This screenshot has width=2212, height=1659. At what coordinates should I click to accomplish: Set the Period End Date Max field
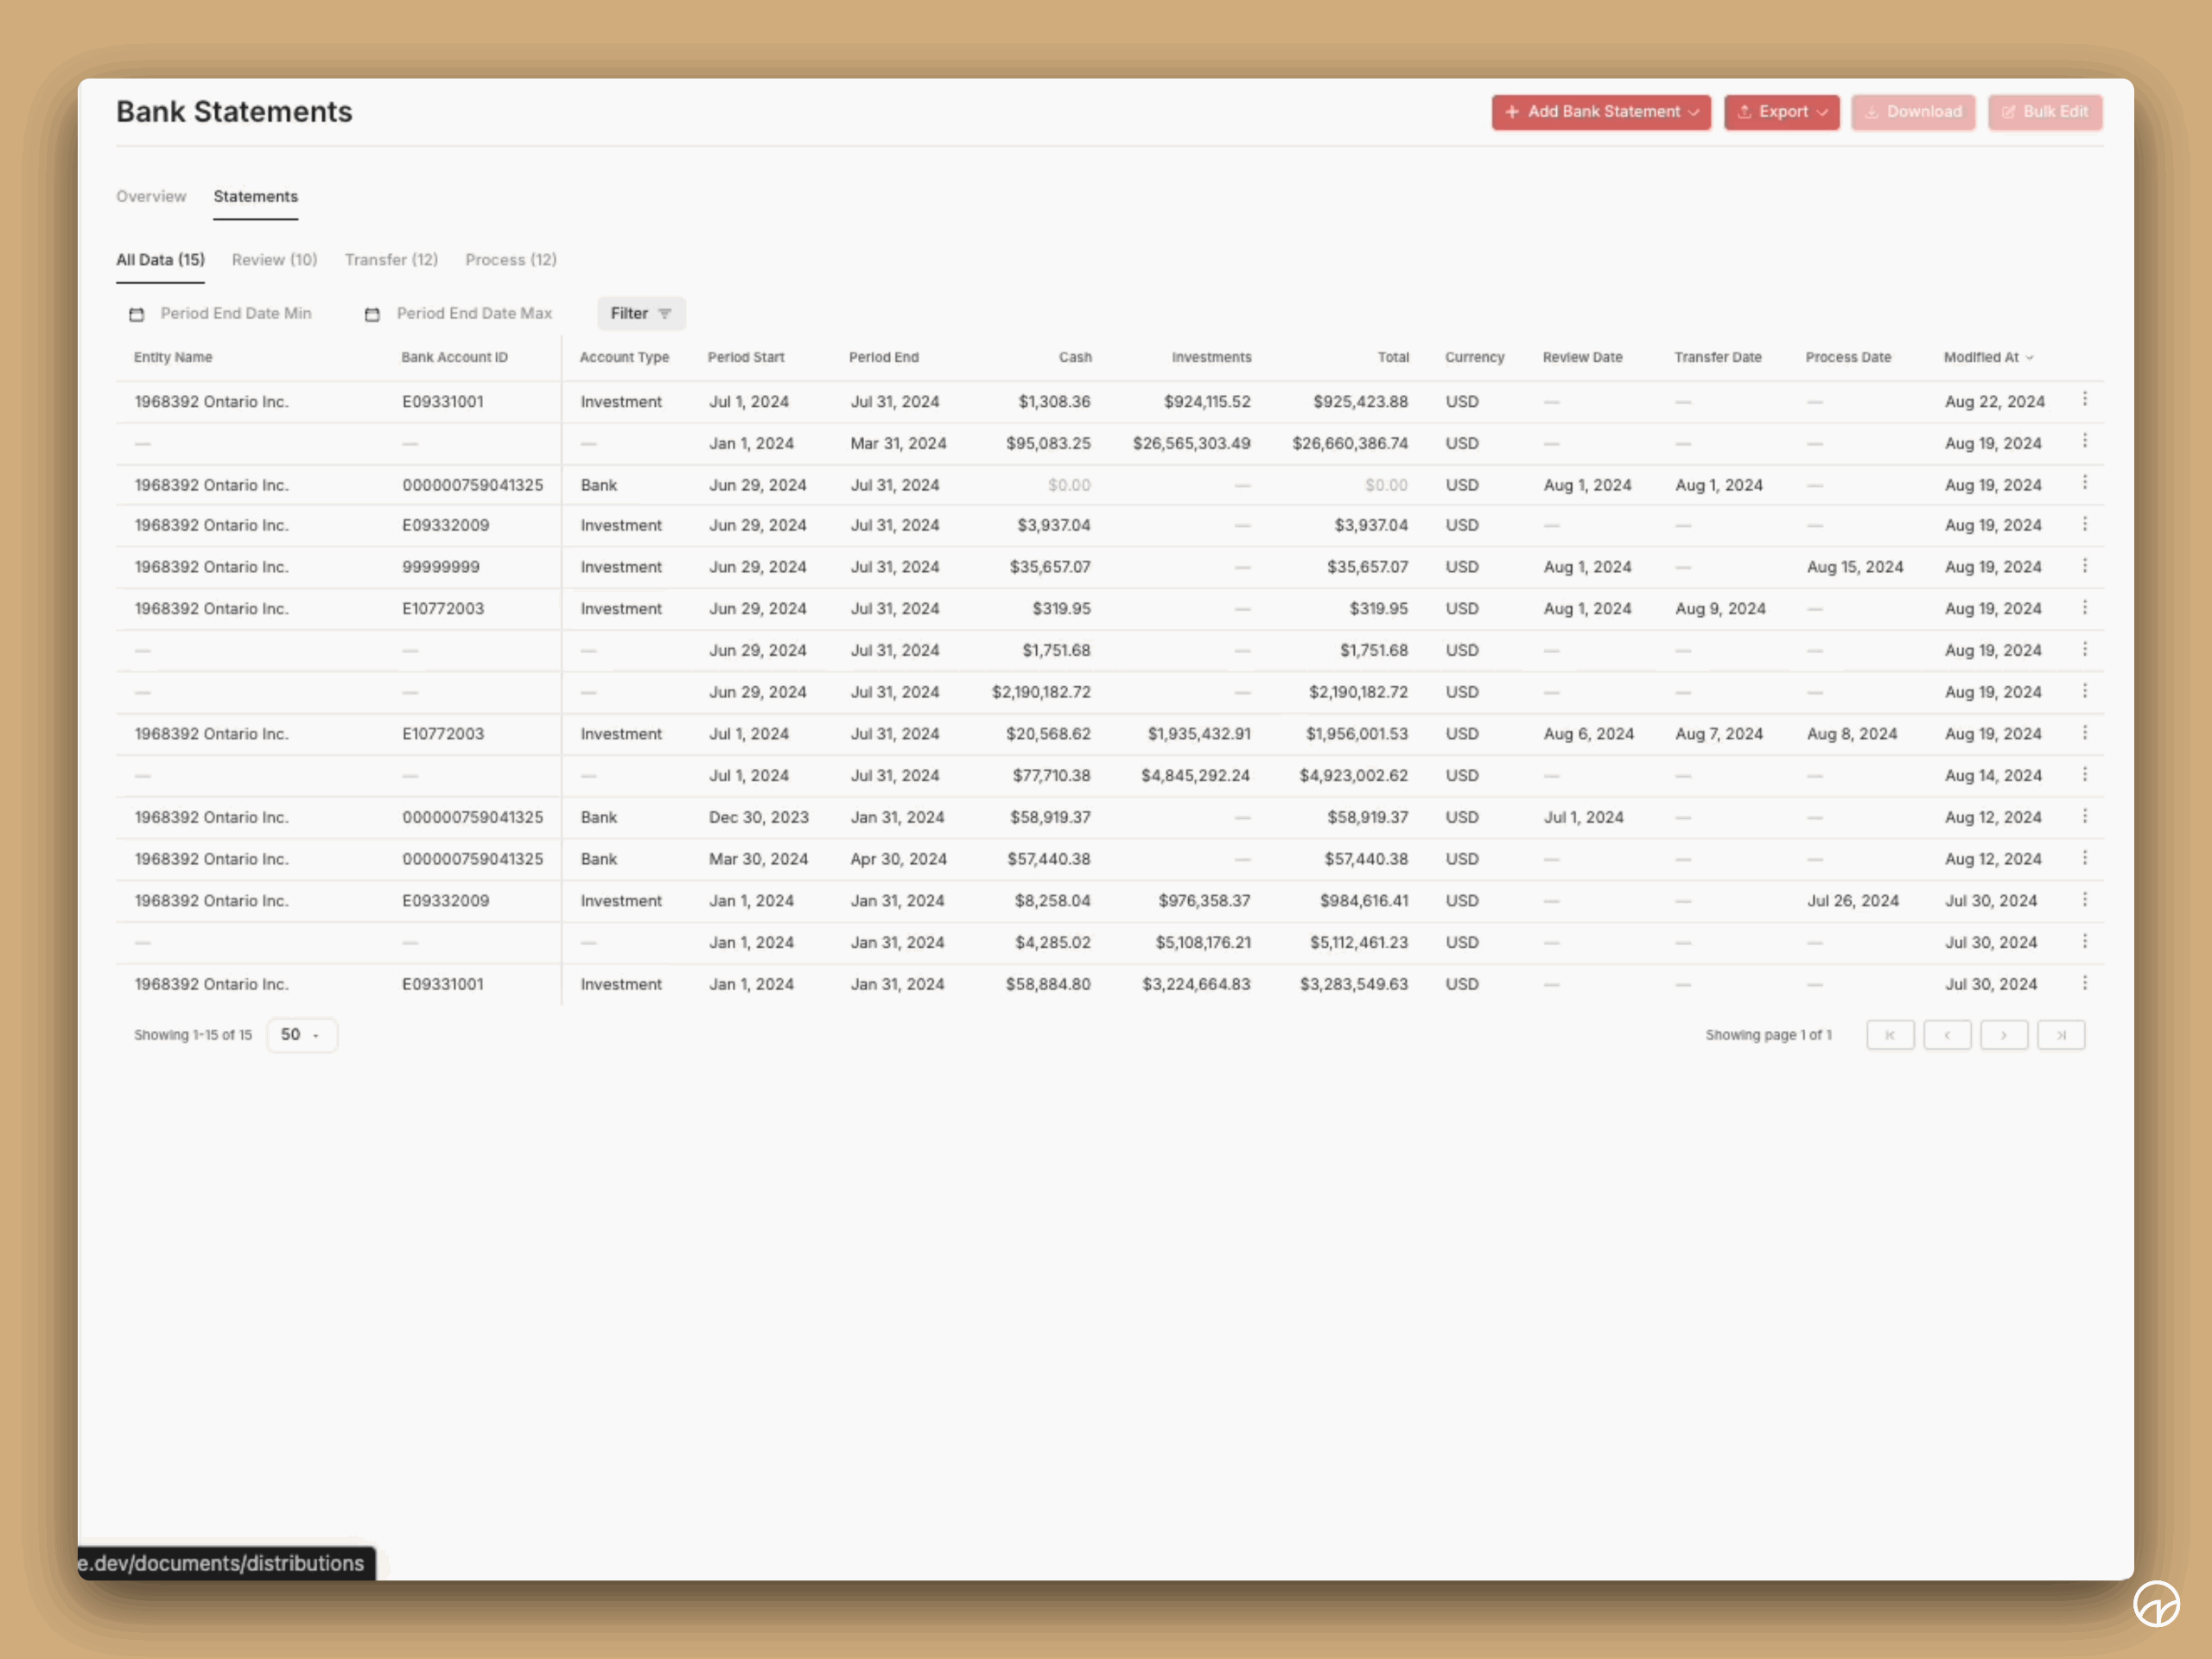pos(459,313)
